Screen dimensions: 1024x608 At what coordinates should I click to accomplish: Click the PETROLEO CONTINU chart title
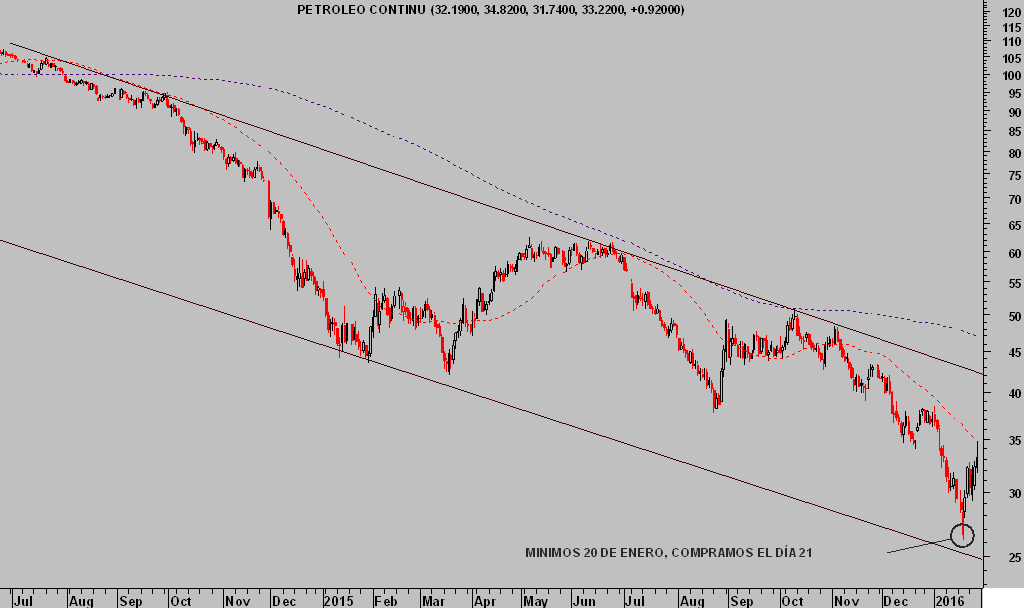(362, 9)
